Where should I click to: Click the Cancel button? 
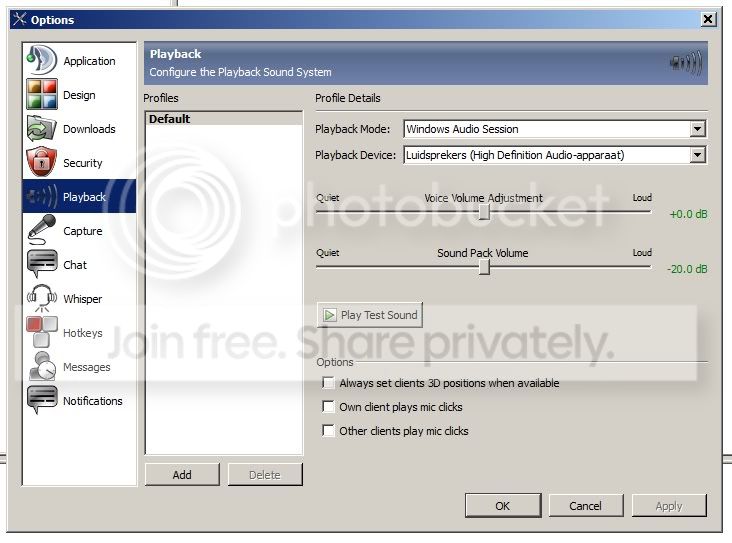pos(585,506)
